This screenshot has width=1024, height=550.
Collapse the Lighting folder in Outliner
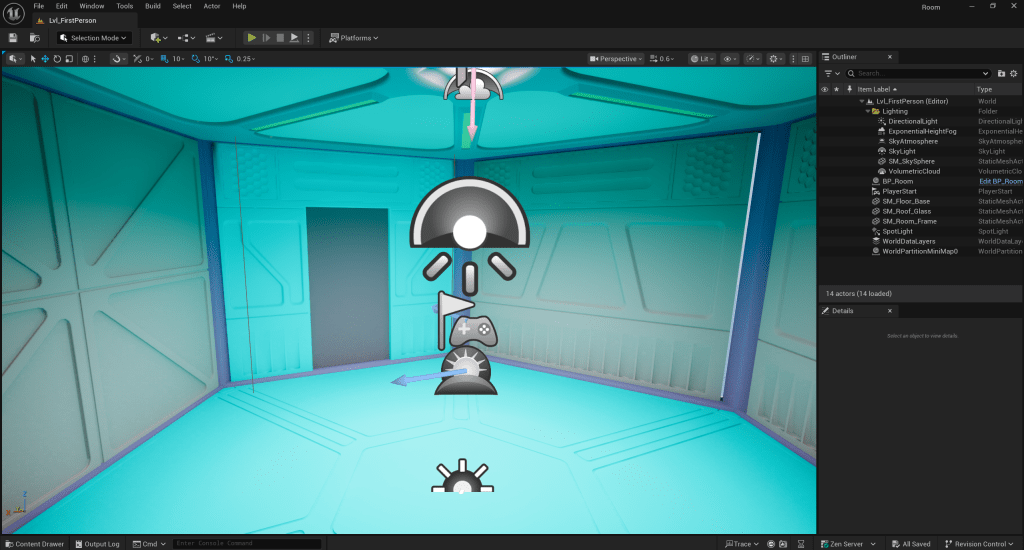pyautogui.click(x=868, y=111)
